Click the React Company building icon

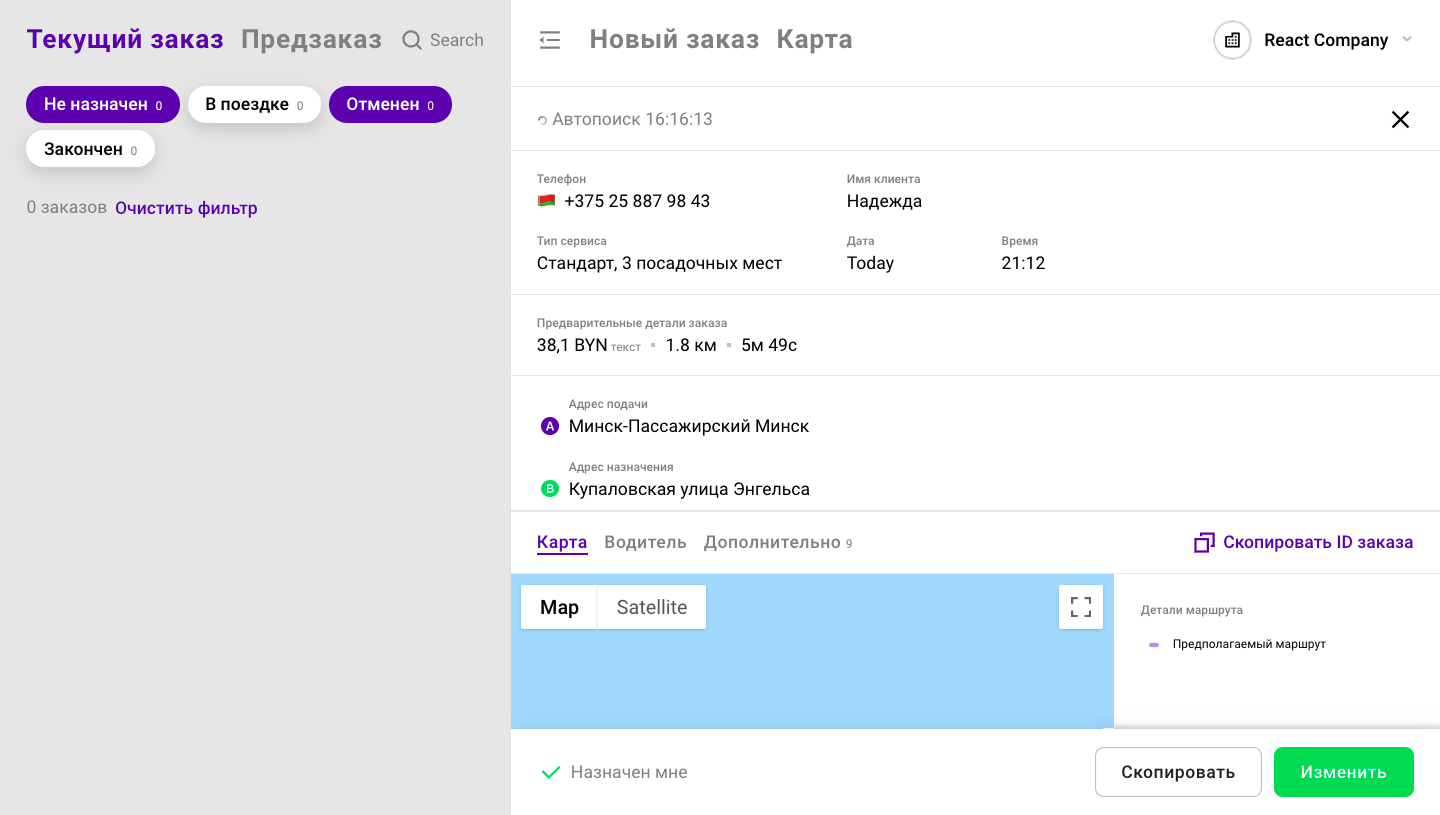pos(1232,40)
